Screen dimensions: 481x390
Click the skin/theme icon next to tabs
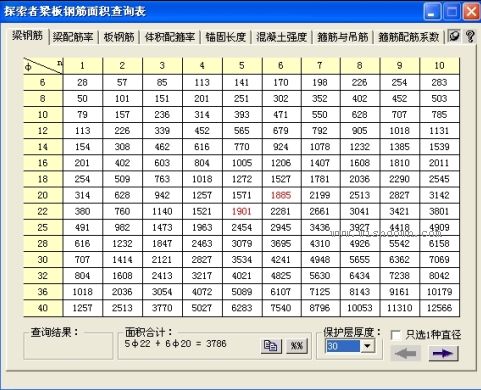(x=454, y=36)
